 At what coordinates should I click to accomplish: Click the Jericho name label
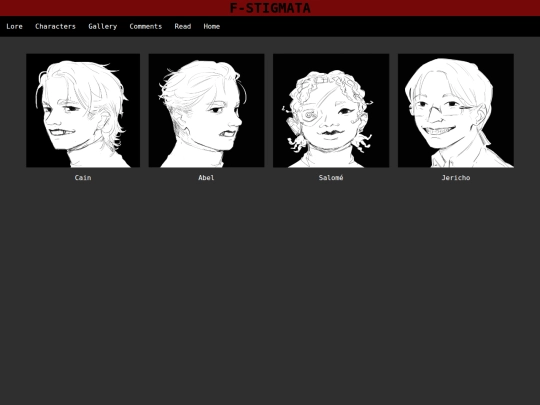point(456,178)
